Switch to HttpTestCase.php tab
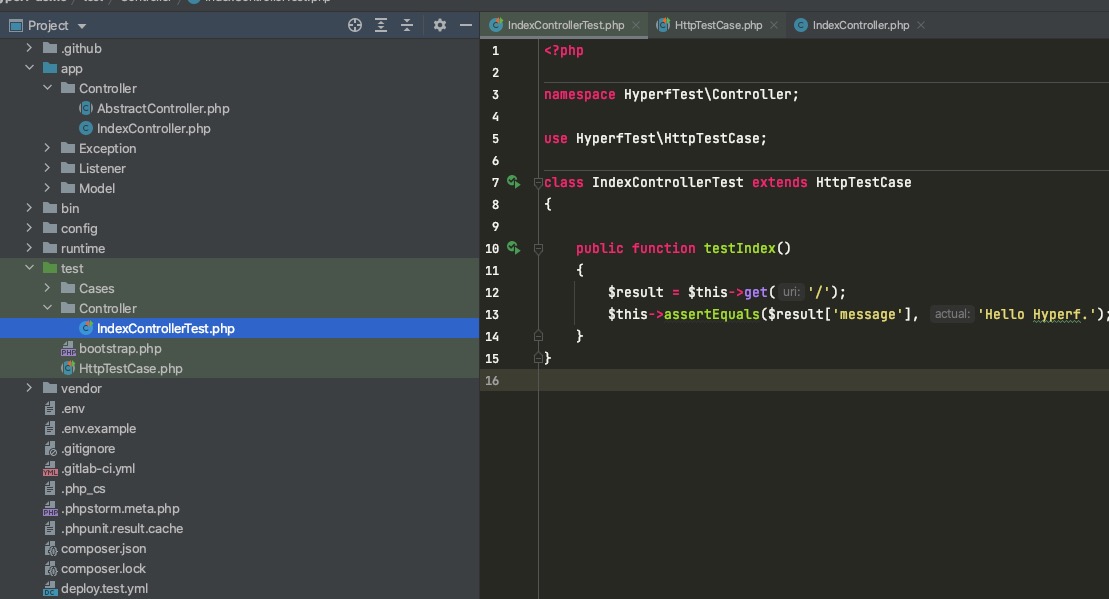 [x=718, y=25]
